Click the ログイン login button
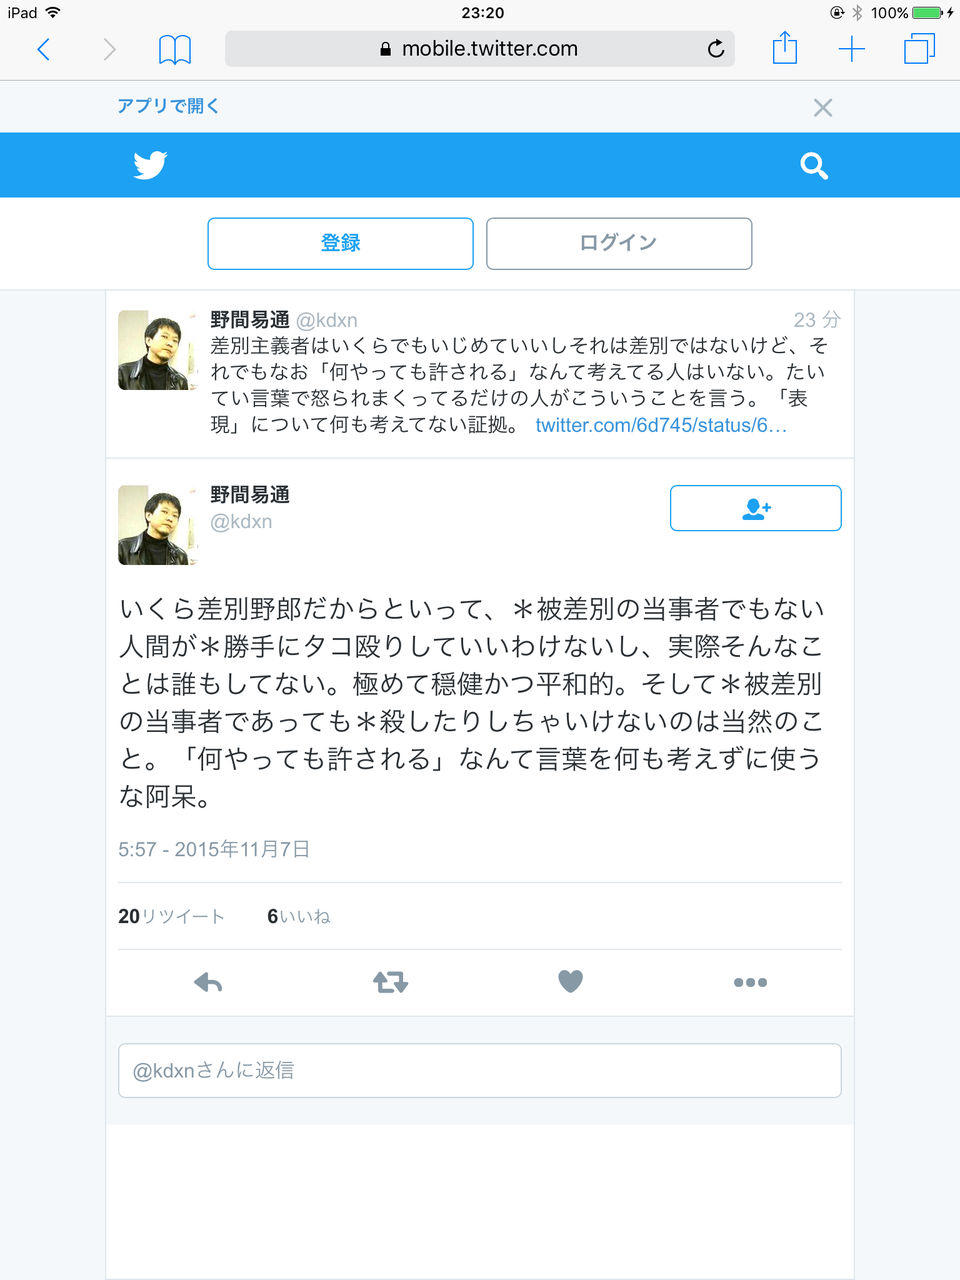The height and width of the screenshot is (1280, 960). (619, 243)
